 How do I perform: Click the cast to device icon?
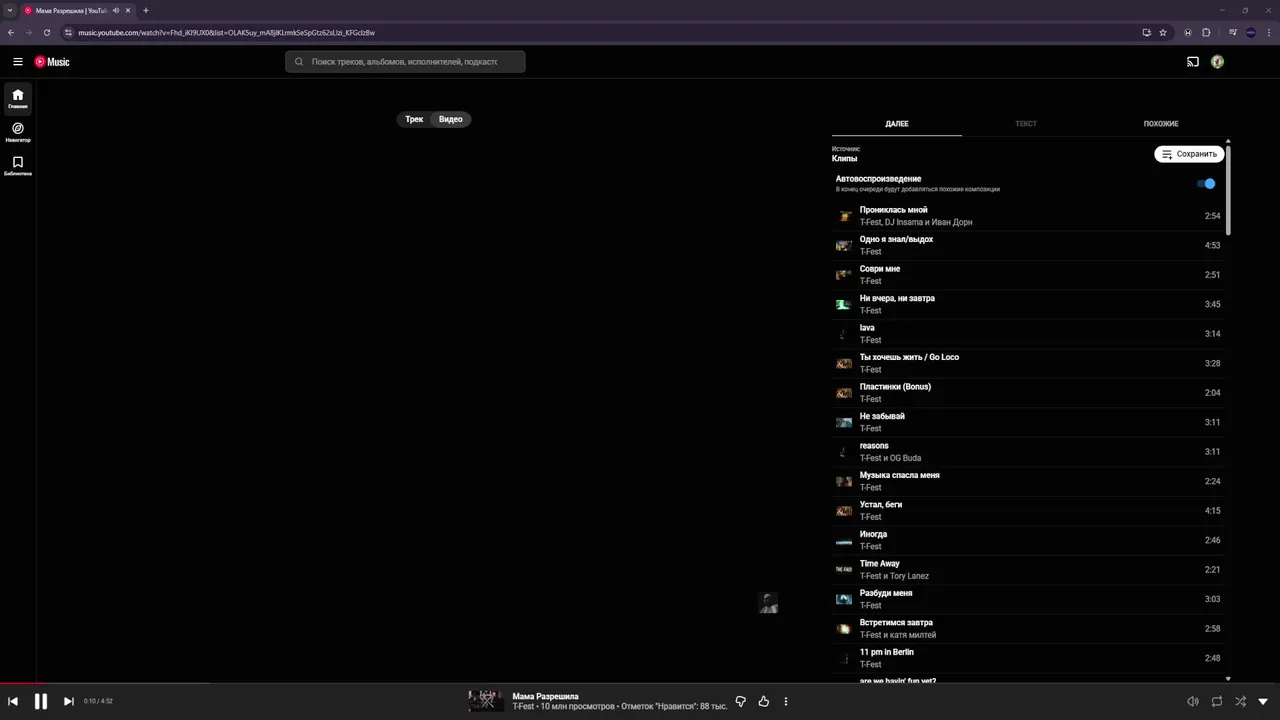point(1192,62)
